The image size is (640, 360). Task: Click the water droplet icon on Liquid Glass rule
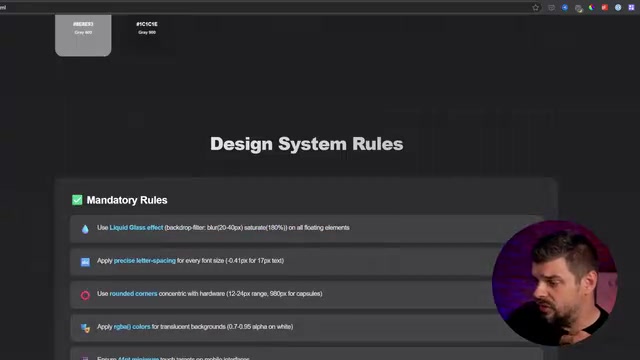pos(85,229)
